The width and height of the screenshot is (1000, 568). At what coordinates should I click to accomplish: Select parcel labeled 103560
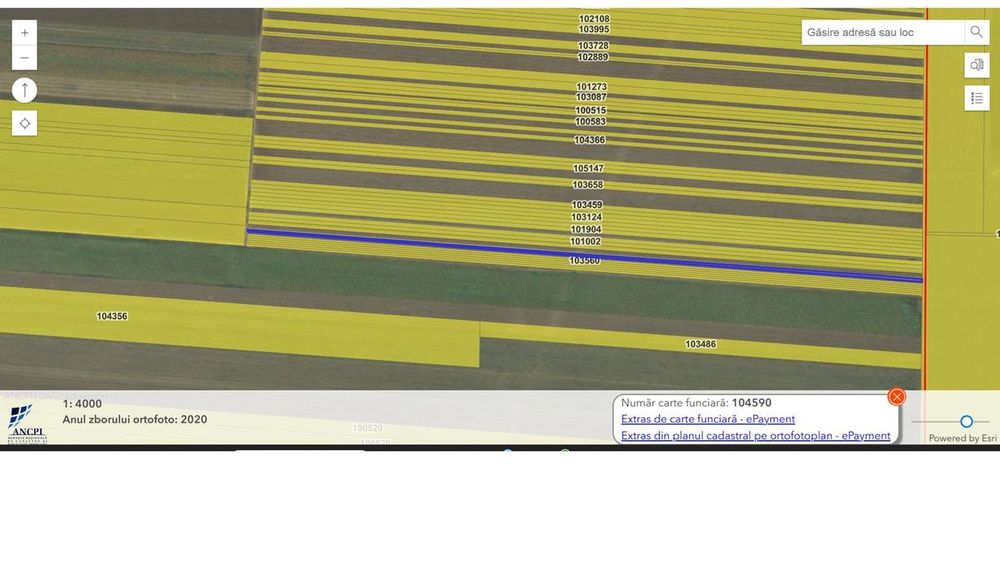click(x=584, y=261)
